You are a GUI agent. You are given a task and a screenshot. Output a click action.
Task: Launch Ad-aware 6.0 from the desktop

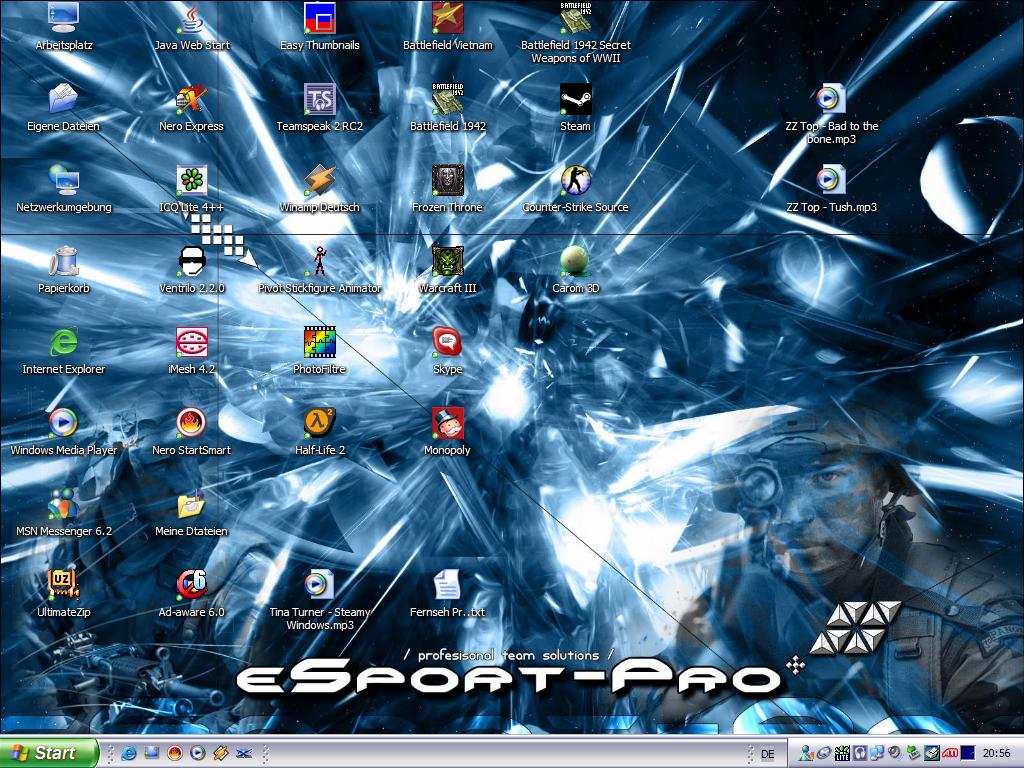coord(191,594)
